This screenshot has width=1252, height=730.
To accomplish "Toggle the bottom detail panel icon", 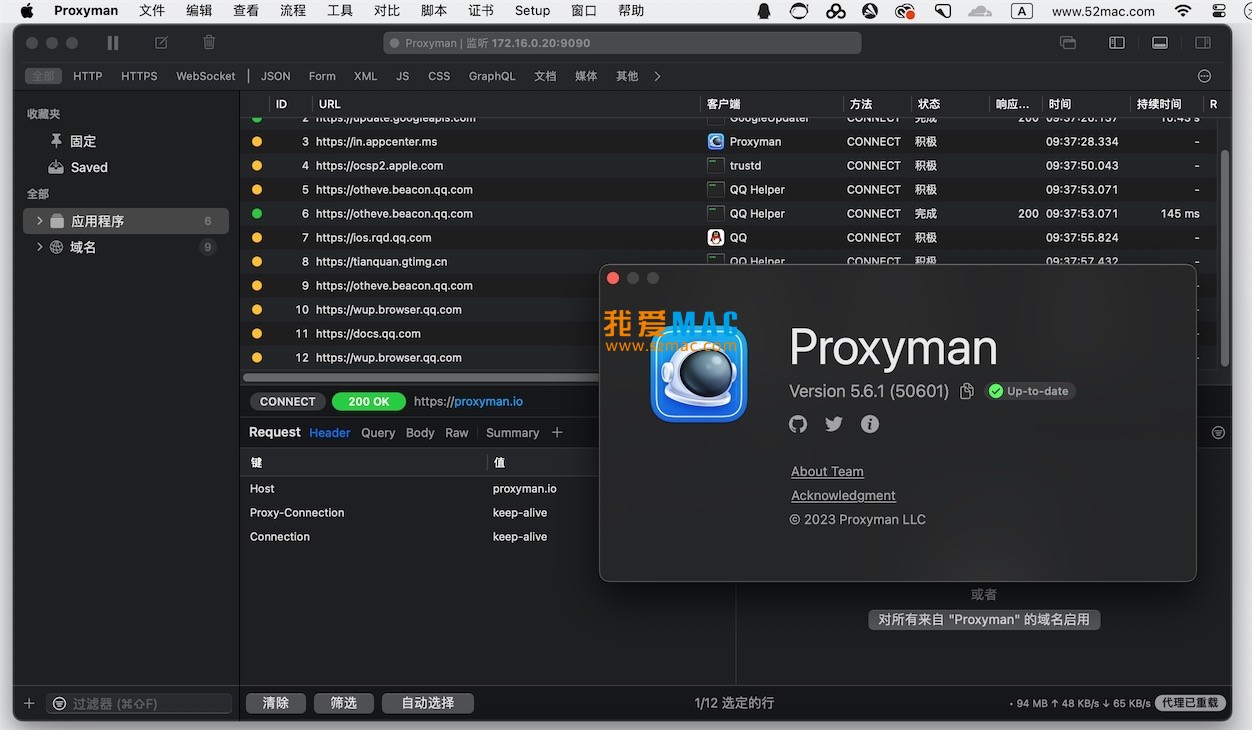I will coord(1160,43).
